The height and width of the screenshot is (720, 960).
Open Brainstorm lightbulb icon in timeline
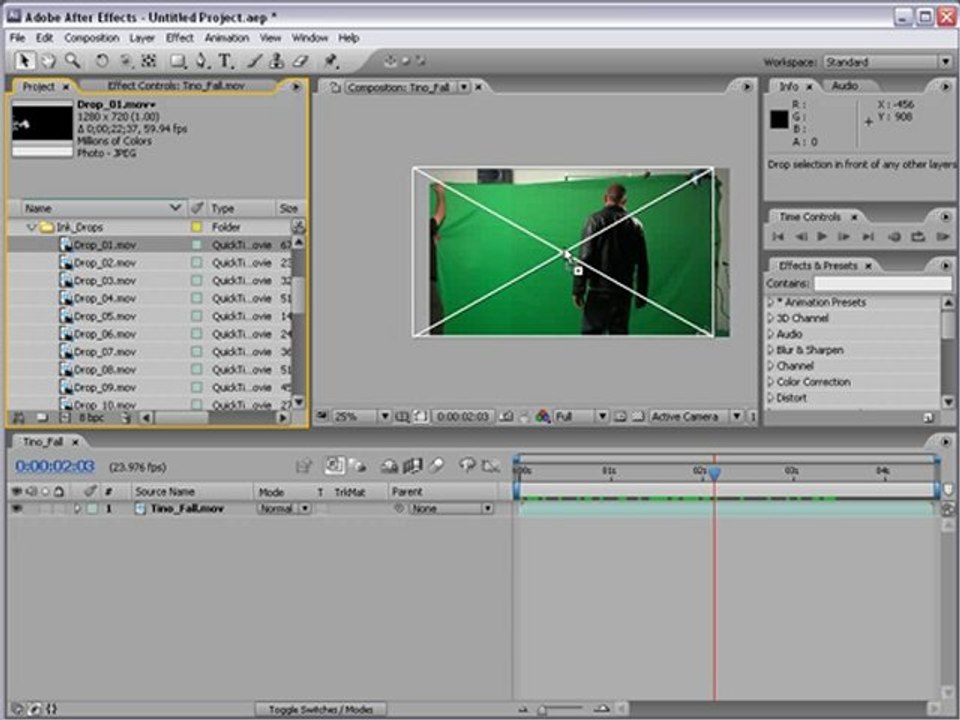467,467
